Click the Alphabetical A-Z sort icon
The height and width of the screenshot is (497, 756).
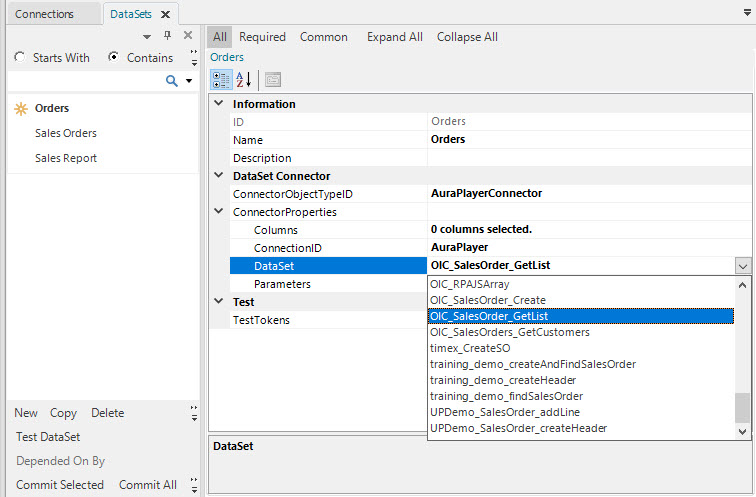click(x=243, y=80)
